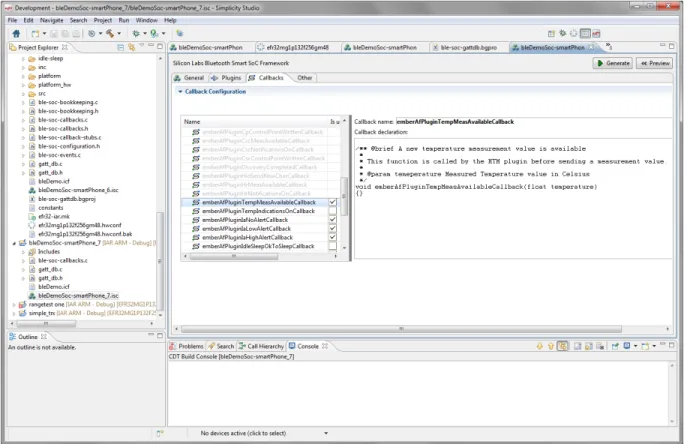Expand the rangetest one project
Image resolution: width=687 pixels, height=444 pixels.
(14, 304)
